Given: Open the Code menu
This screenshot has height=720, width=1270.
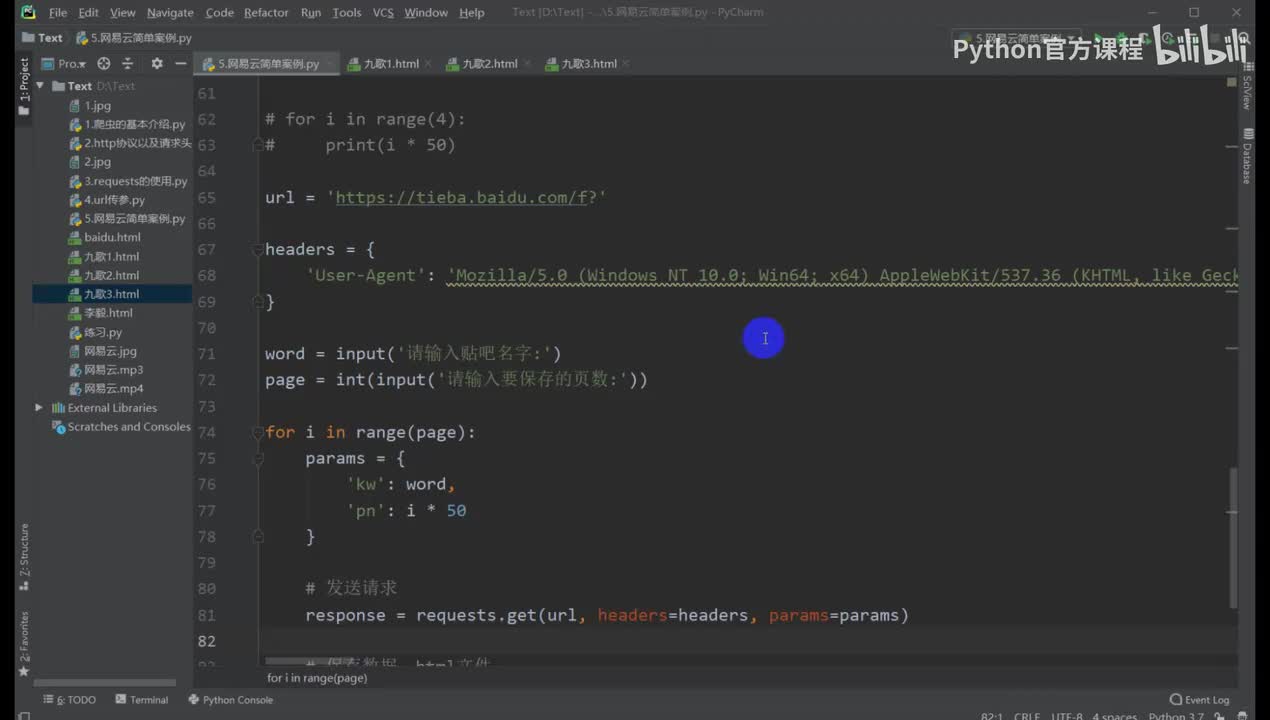Looking at the screenshot, I should tap(219, 12).
